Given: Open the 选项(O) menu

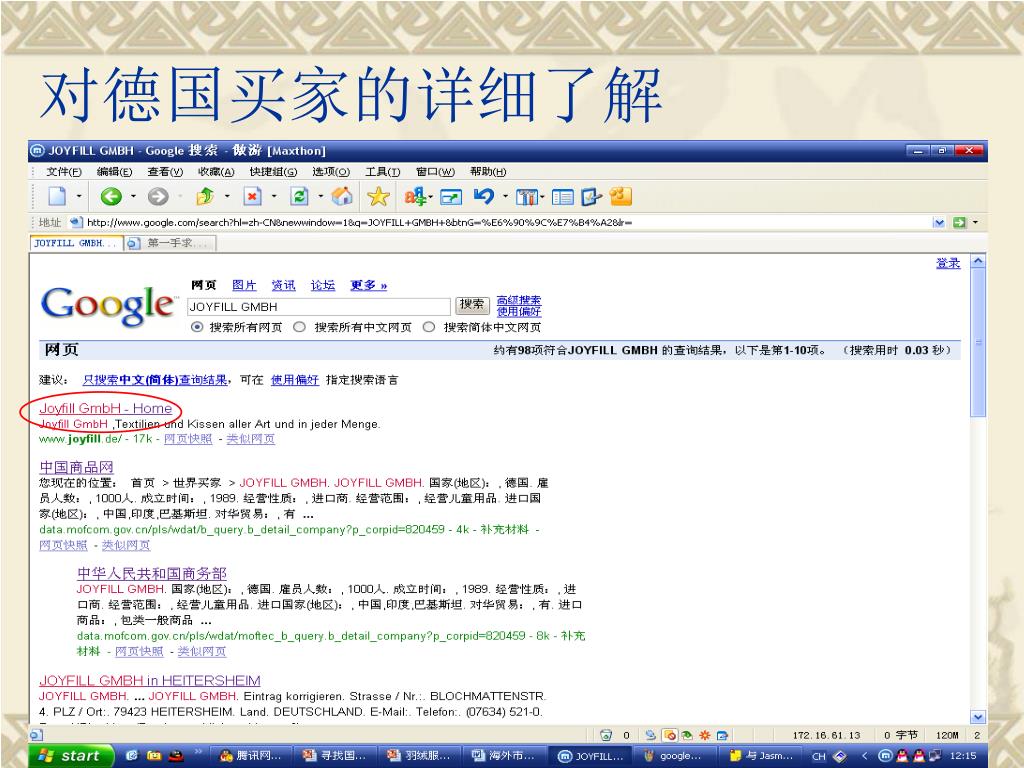Looking at the screenshot, I should tap(331, 172).
